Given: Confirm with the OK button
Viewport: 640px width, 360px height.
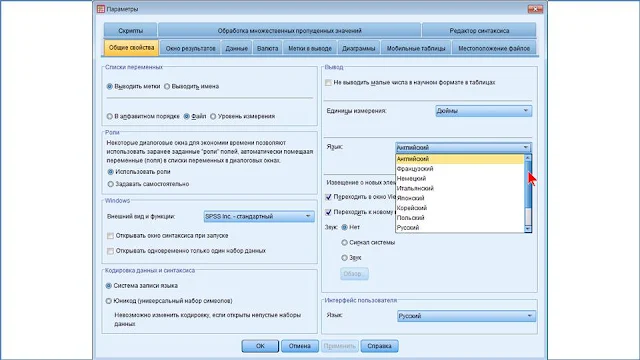Looking at the screenshot, I should coord(260,346).
